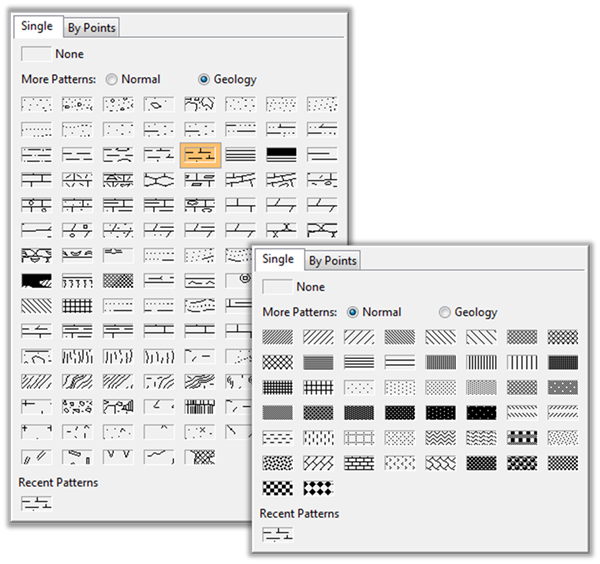600x564 pixels.
Task: Choose the None swatch in back panel
Action: click(x=37, y=54)
